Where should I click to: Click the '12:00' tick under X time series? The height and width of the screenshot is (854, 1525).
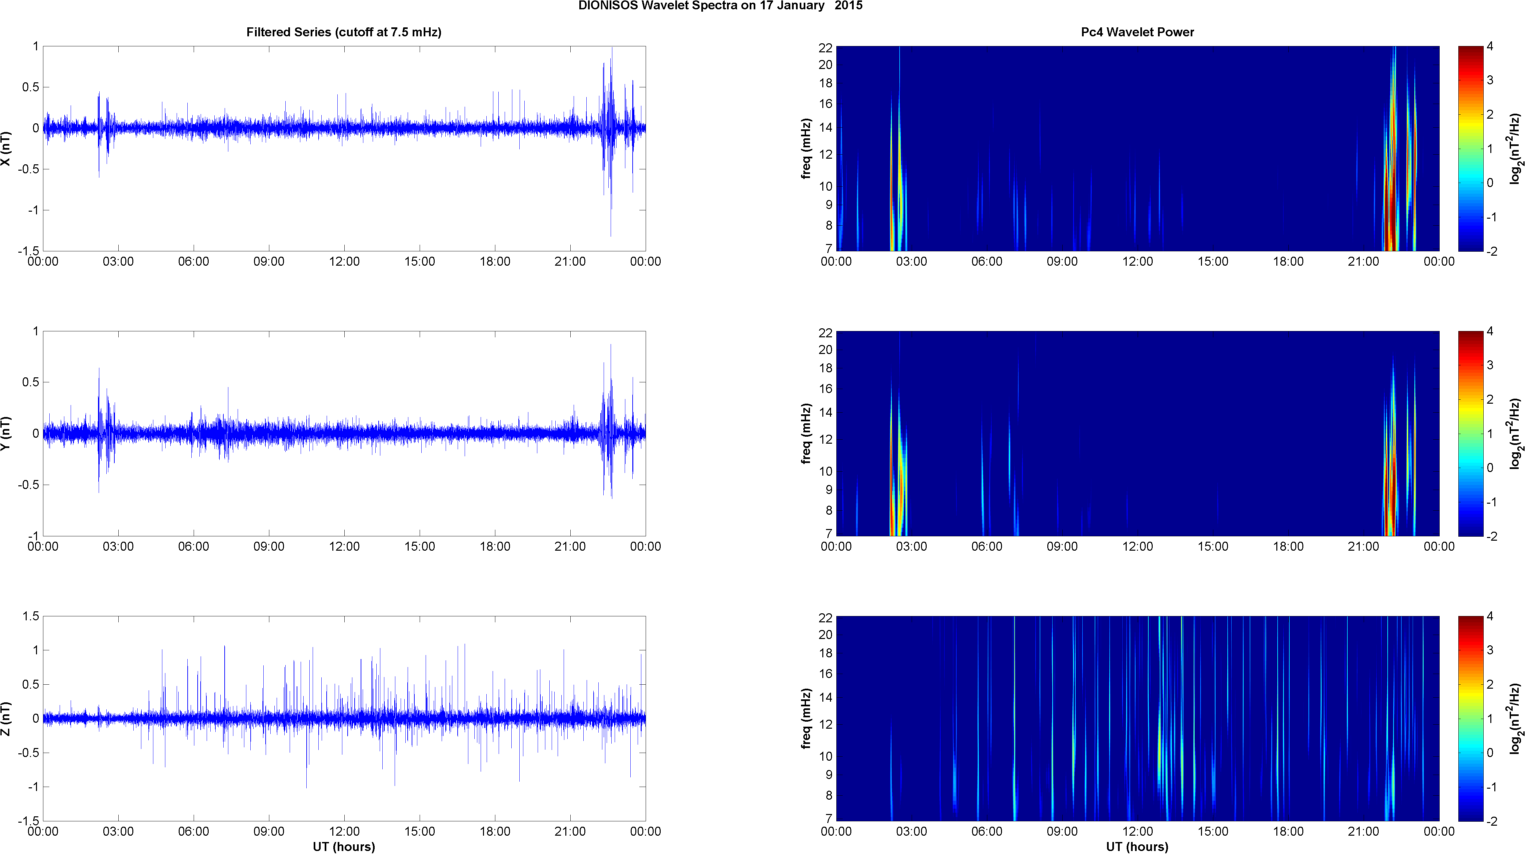(344, 262)
